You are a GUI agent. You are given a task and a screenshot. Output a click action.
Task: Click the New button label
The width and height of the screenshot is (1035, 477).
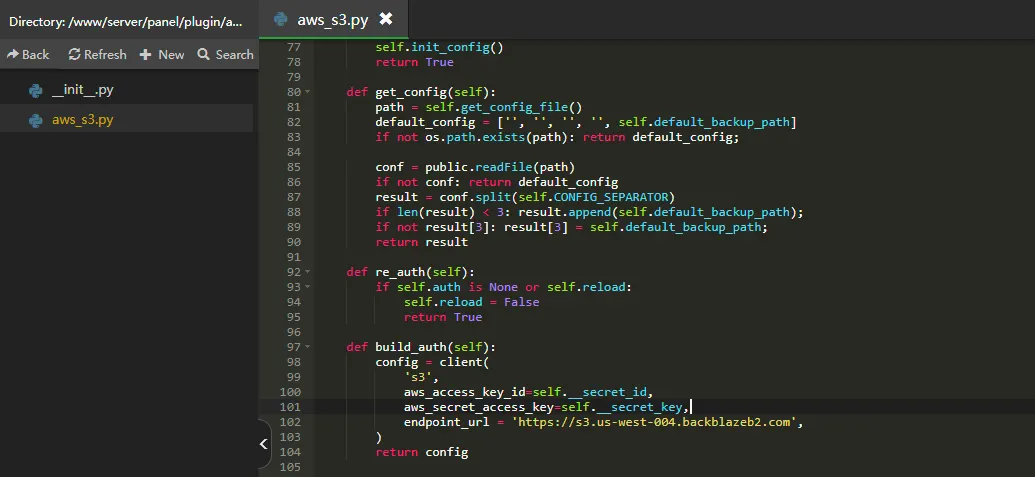coord(171,55)
